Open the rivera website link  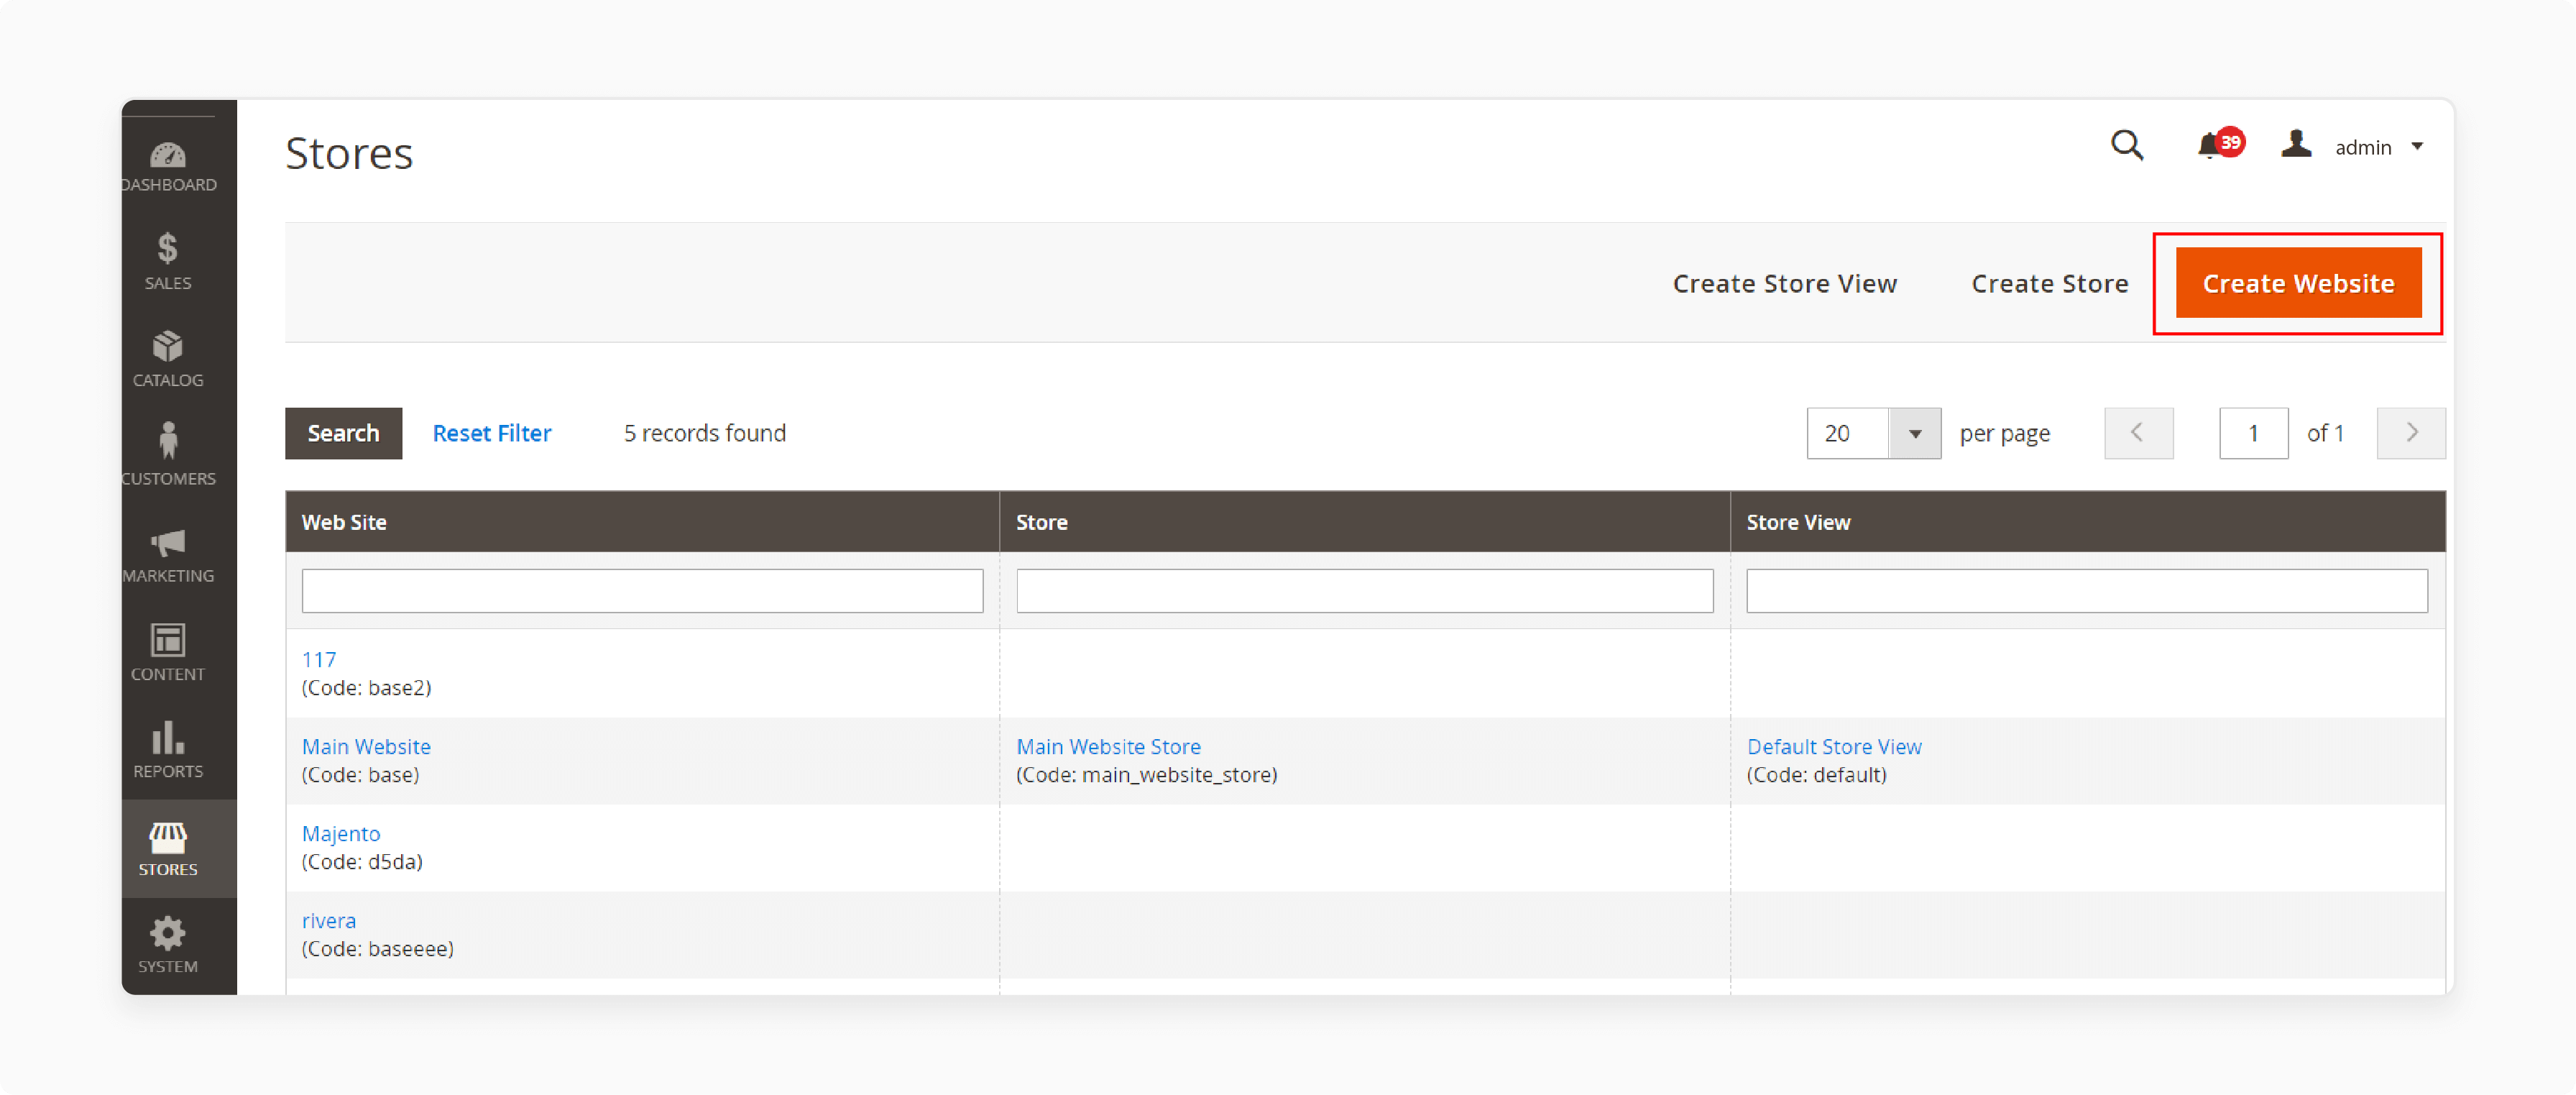click(329, 921)
